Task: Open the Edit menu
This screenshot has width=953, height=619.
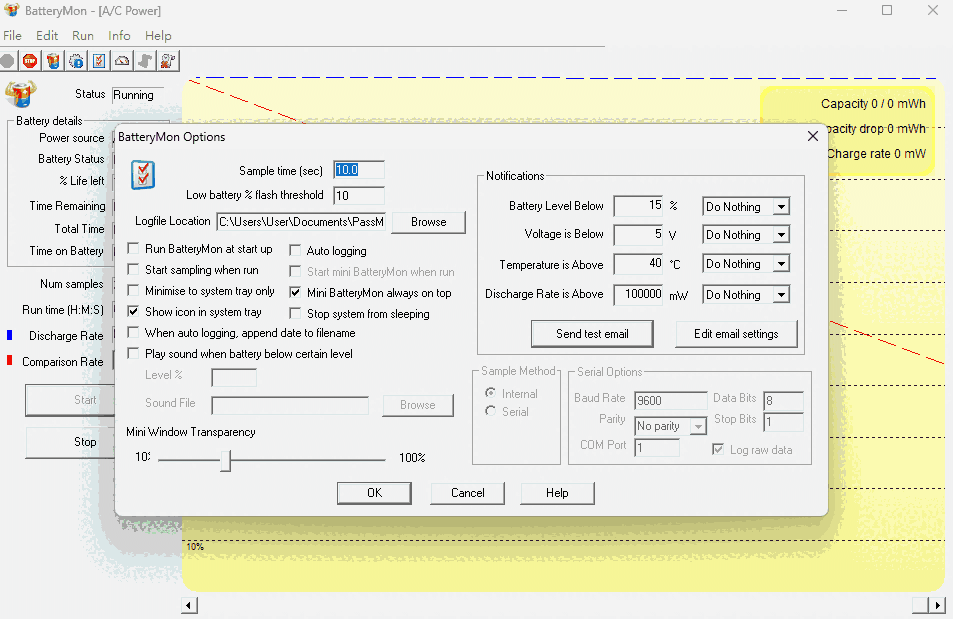Action: point(47,36)
